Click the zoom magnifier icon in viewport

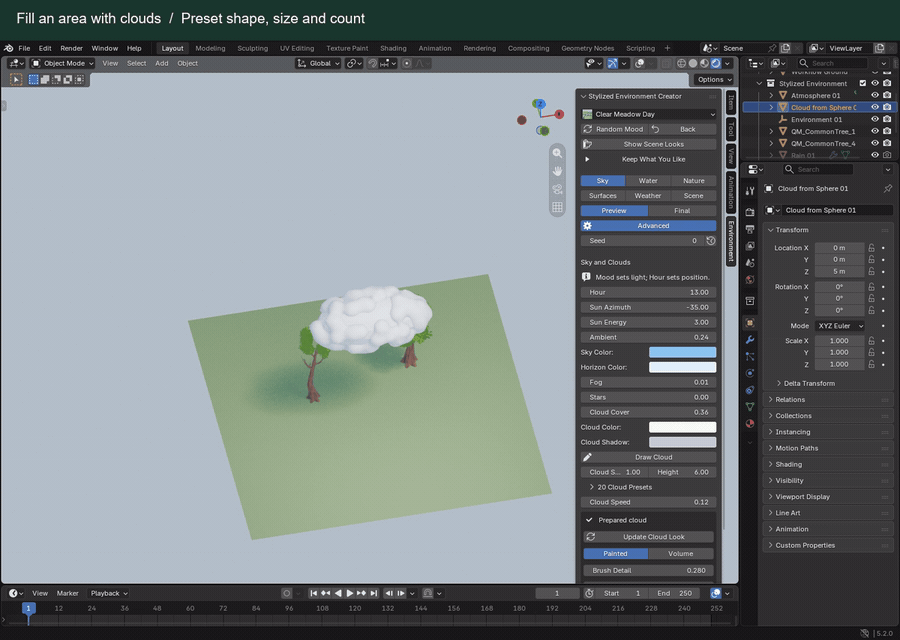tap(557, 153)
